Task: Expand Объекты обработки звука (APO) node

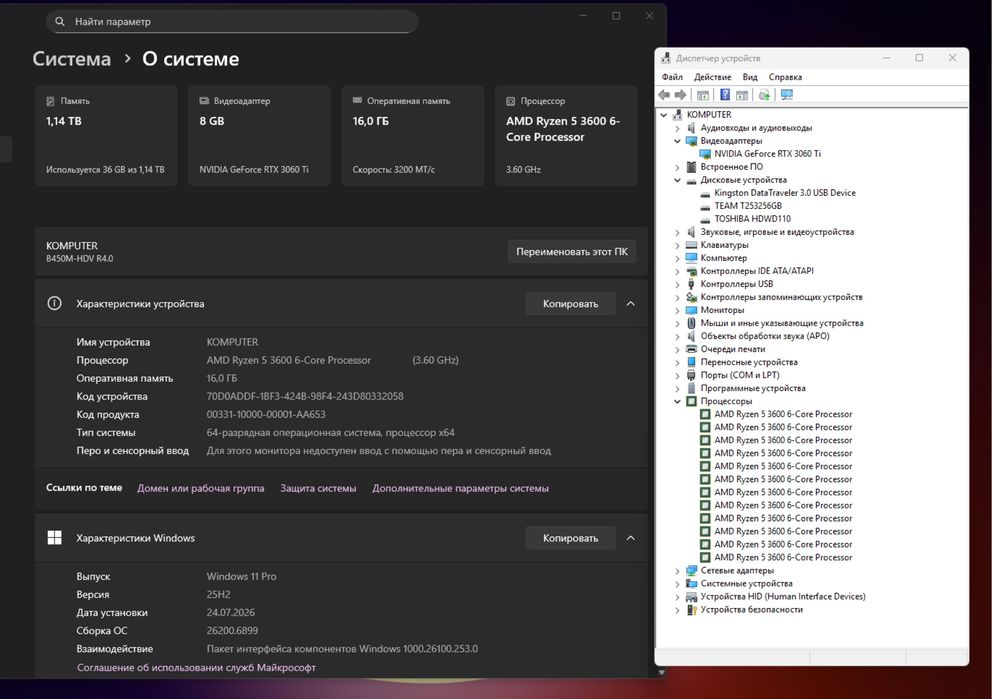Action: [678, 337]
